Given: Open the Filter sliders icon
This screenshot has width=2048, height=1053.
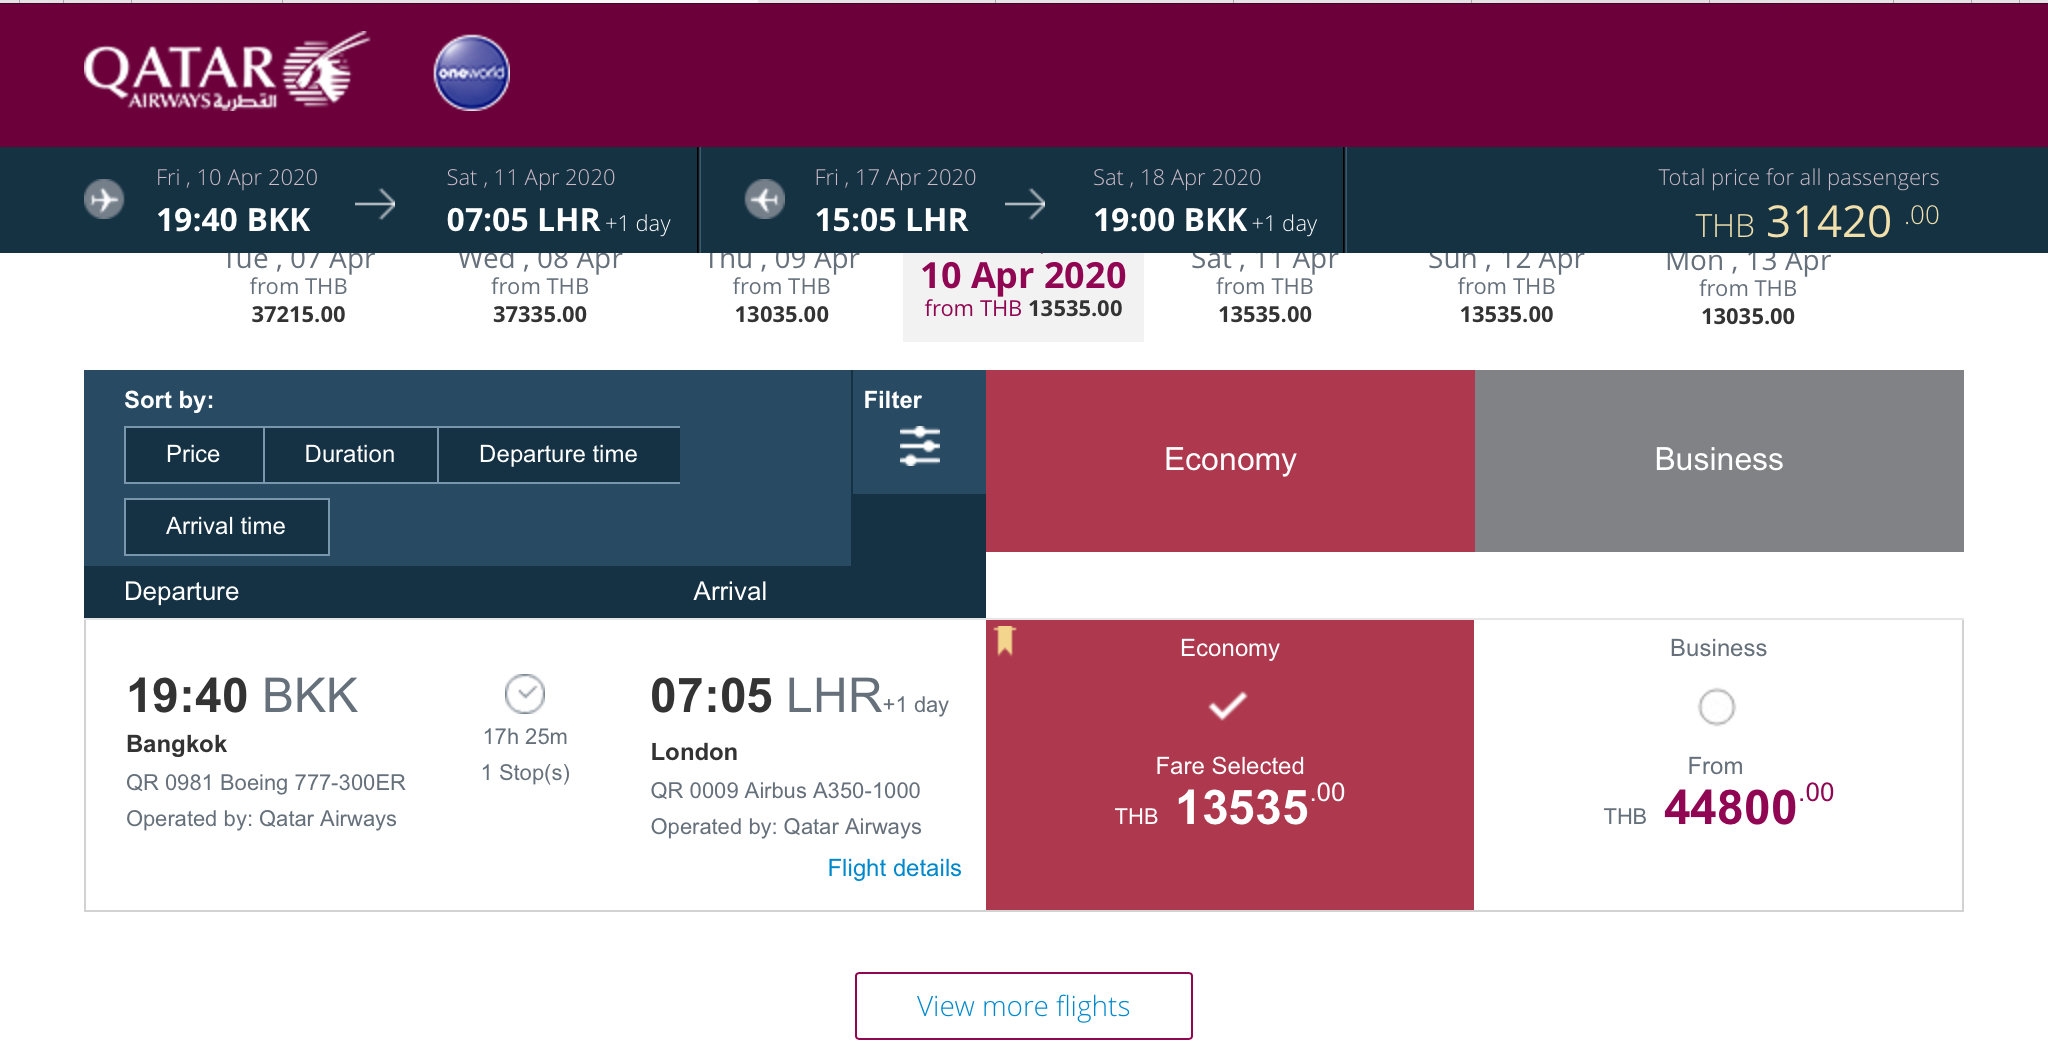Looking at the screenshot, I should pos(920,446).
